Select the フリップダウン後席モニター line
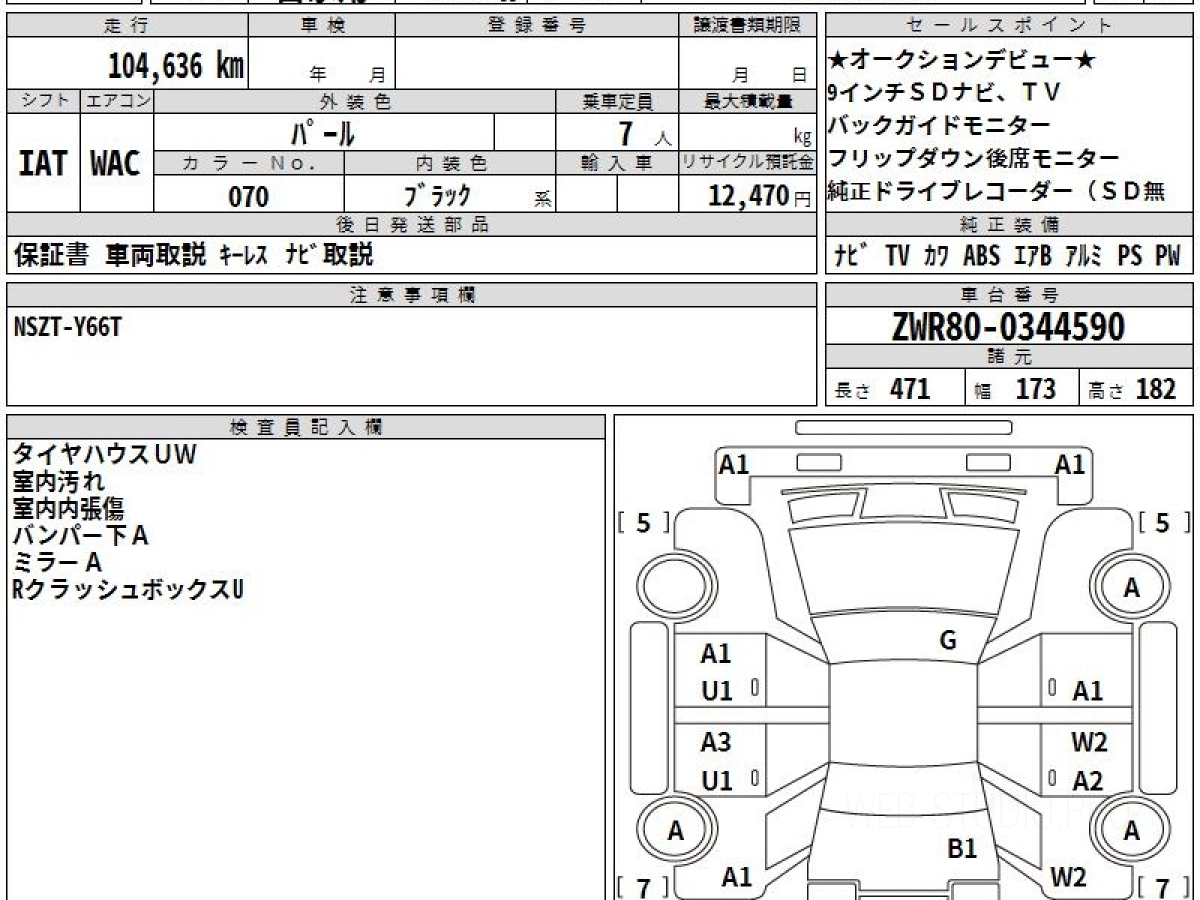Image resolution: width=1200 pixels, height=900 pixels. click(974, 159)
